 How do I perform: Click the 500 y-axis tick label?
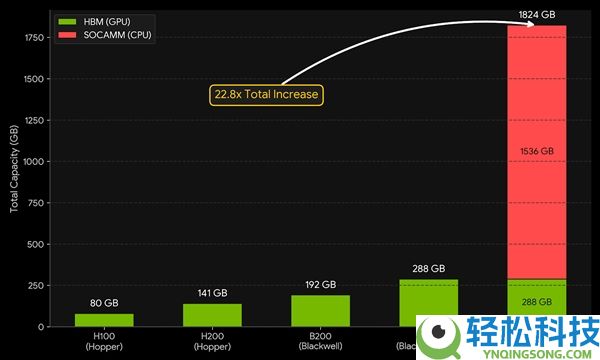pos(36,244)
